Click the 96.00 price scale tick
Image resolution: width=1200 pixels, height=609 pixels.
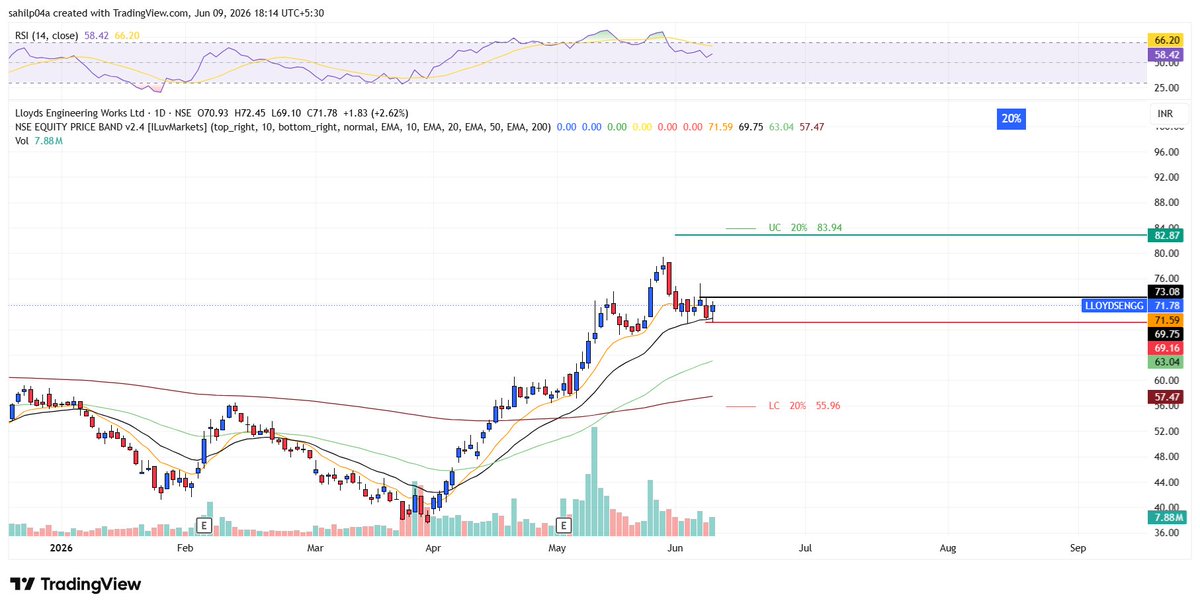click(1166, 152)
